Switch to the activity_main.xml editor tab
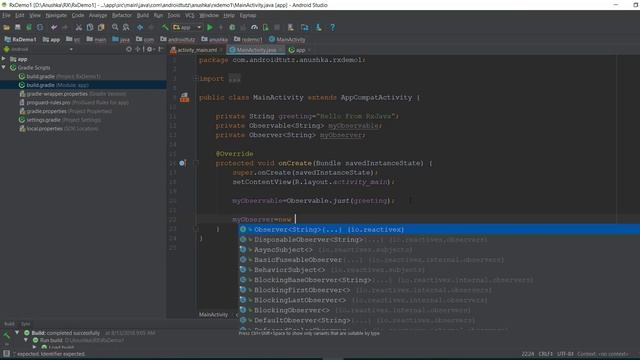Screen dimensions: 640x360 [x=196, y=50]
